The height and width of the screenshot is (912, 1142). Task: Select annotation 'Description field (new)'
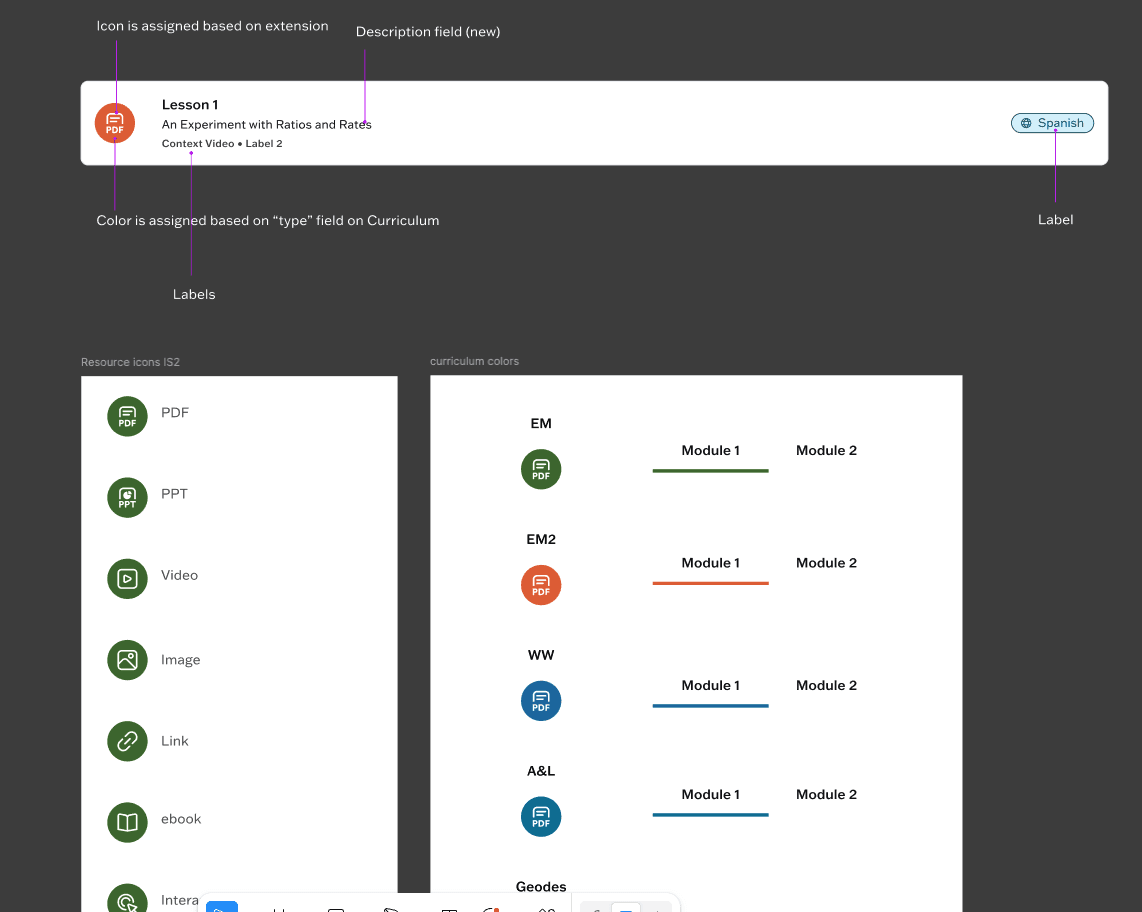pyautogui.click(x=428, y=32)
